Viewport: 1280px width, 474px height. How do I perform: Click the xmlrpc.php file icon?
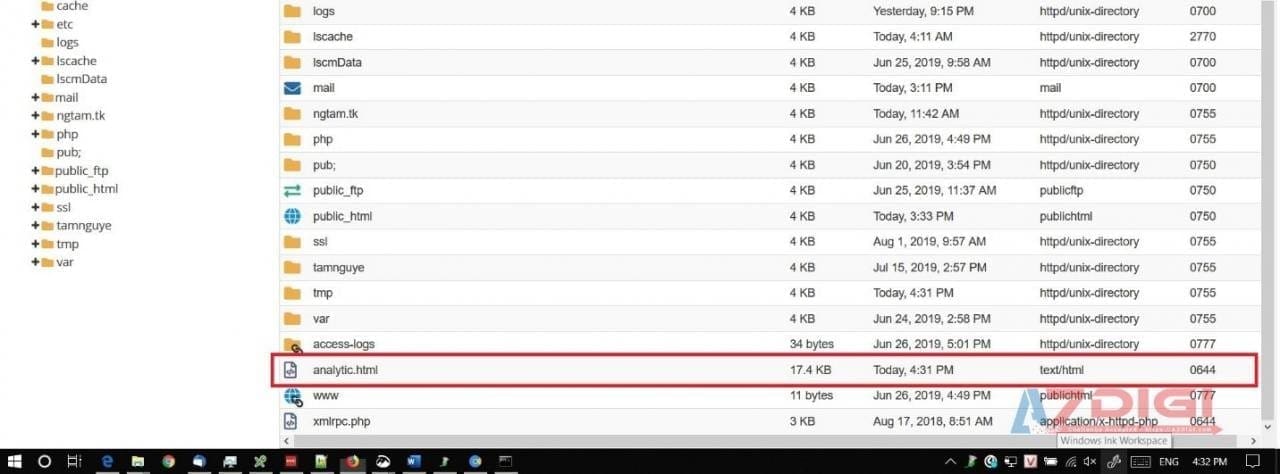[291, 422]
